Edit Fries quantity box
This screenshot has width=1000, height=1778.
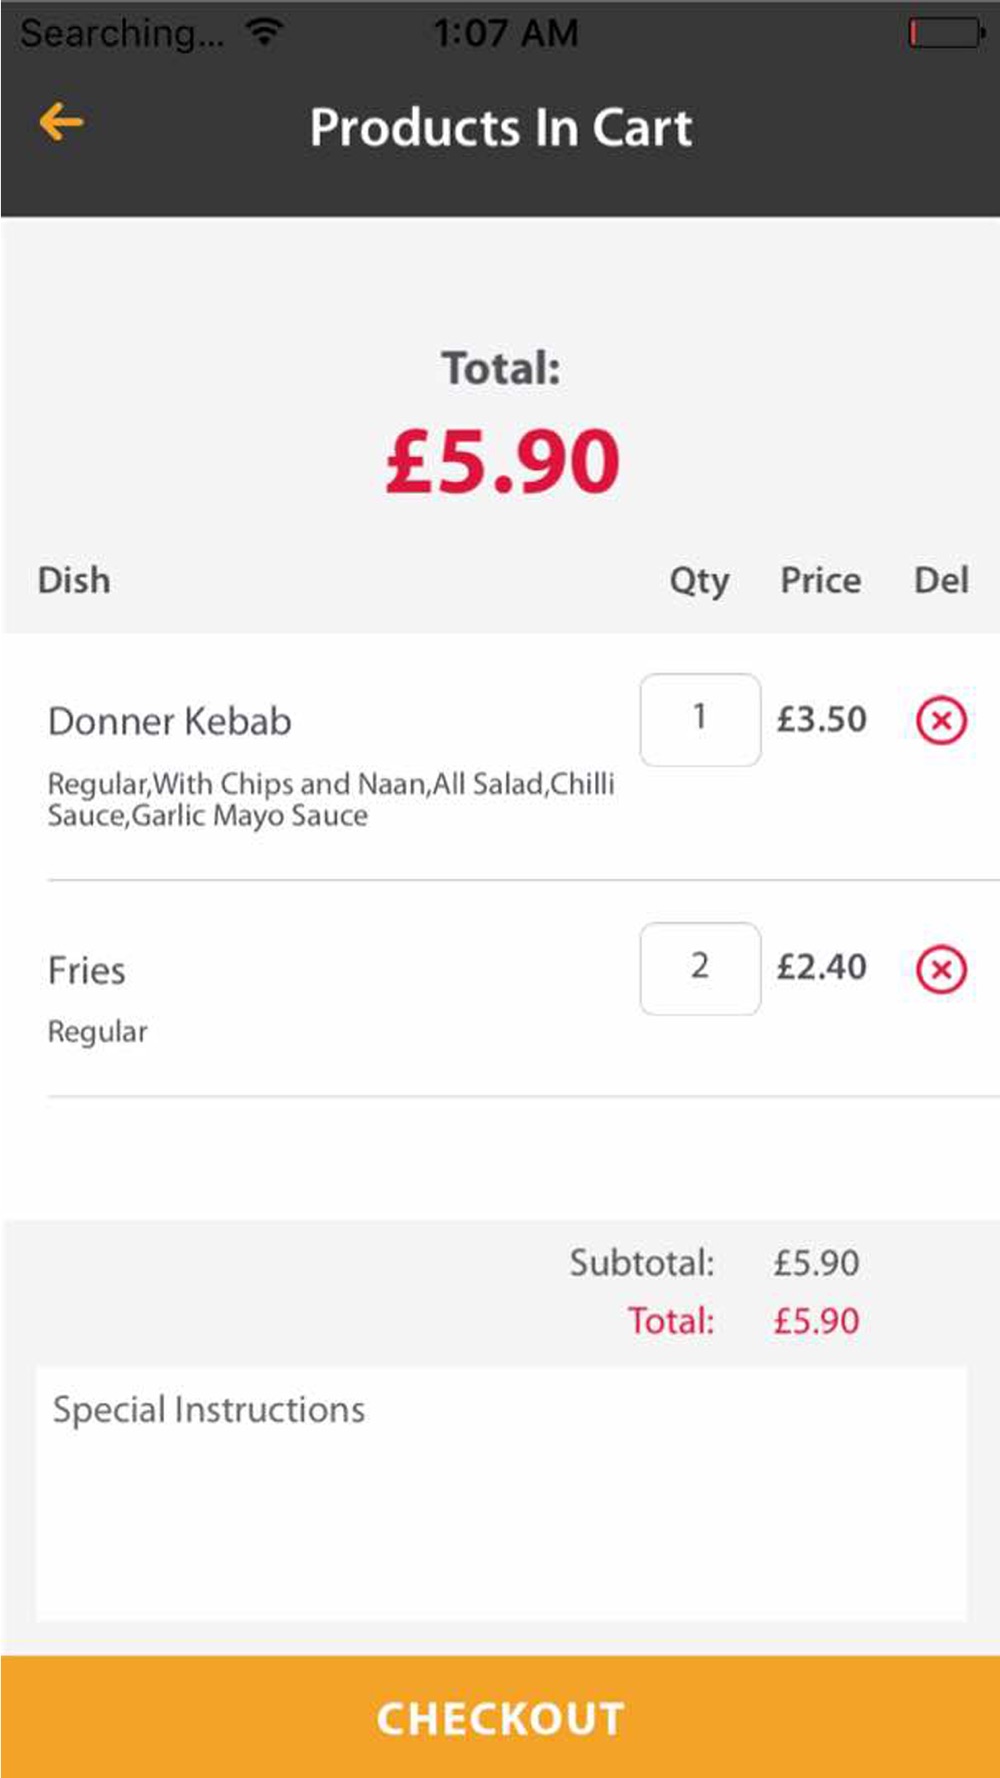coord(700,968)
